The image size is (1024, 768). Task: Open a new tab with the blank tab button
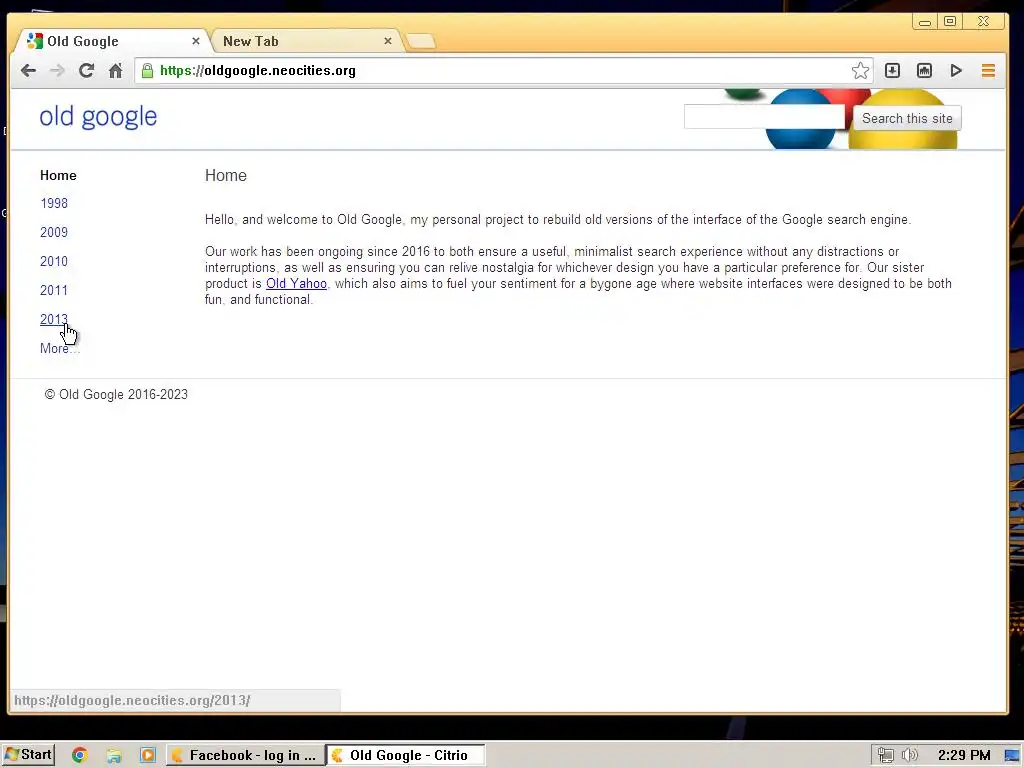coord(420,42)
